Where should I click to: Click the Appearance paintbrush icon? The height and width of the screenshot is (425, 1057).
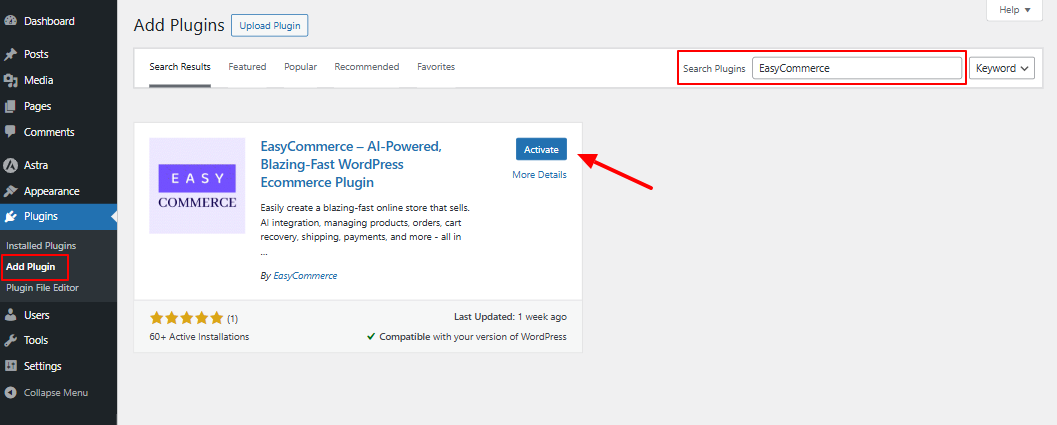pos(10,191)
